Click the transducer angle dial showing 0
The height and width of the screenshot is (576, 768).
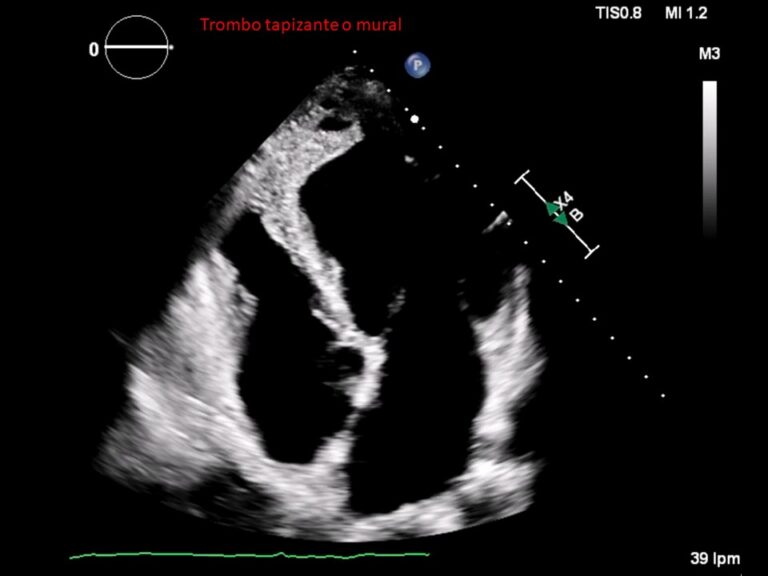pos(137,48)
